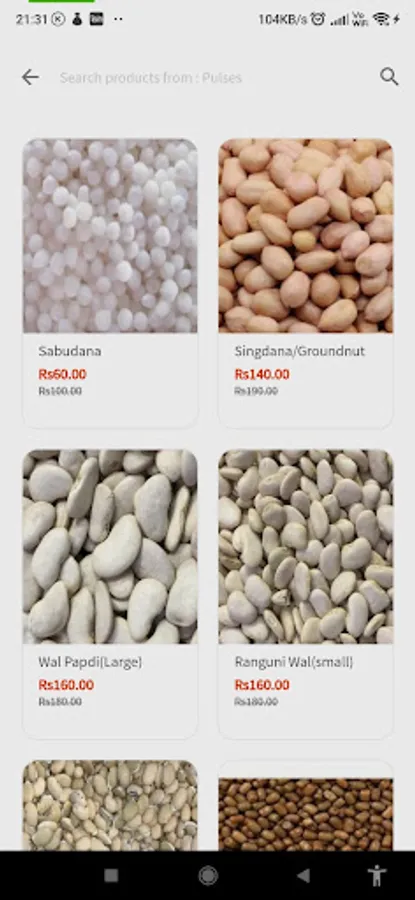Tap the search magnifier icon
The width and height of the screenshot is (415, 900).
(x=389, y=77)
